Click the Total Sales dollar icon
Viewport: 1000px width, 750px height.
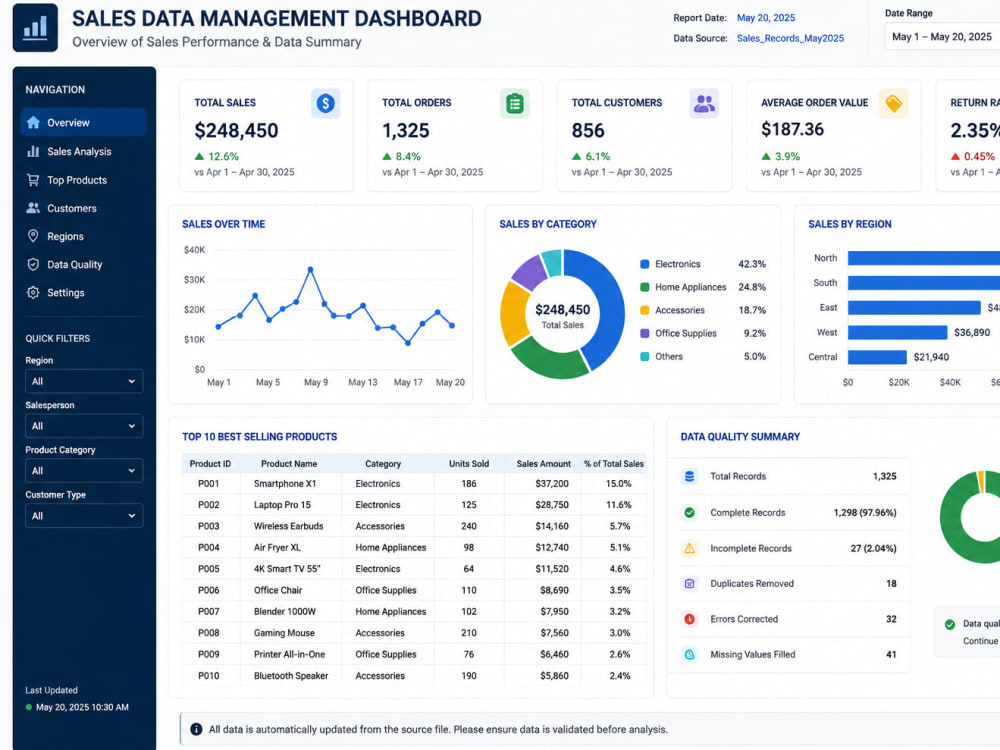tap(325, 103)
